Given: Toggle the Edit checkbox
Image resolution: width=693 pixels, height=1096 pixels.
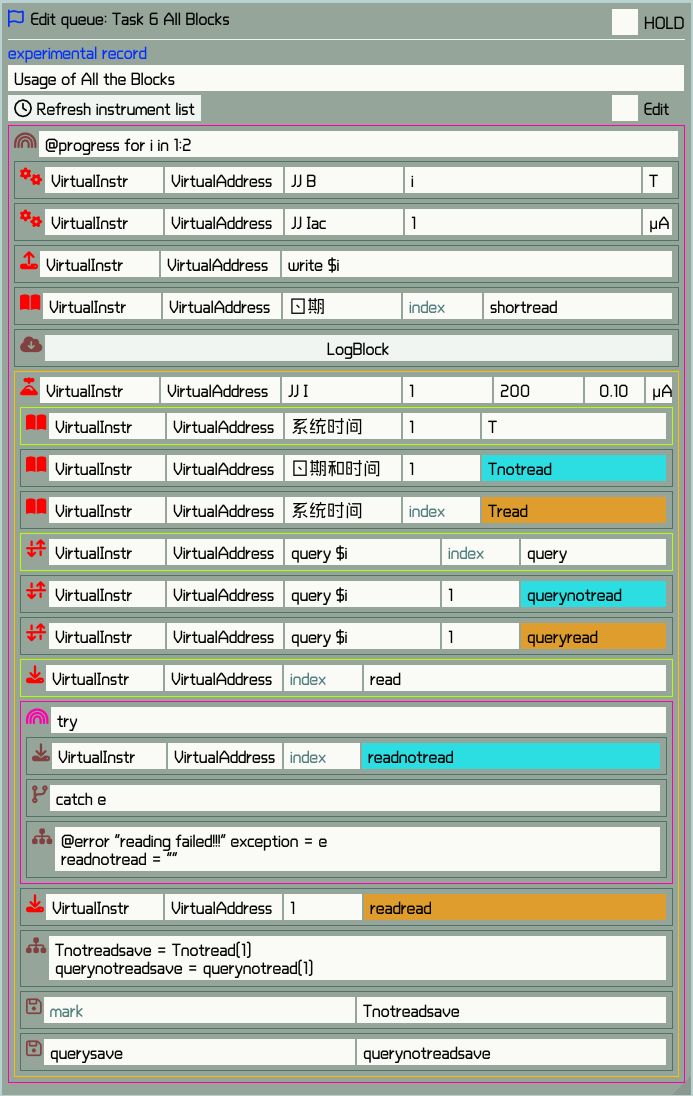Looking at the screenshot, I should point(624,108).
